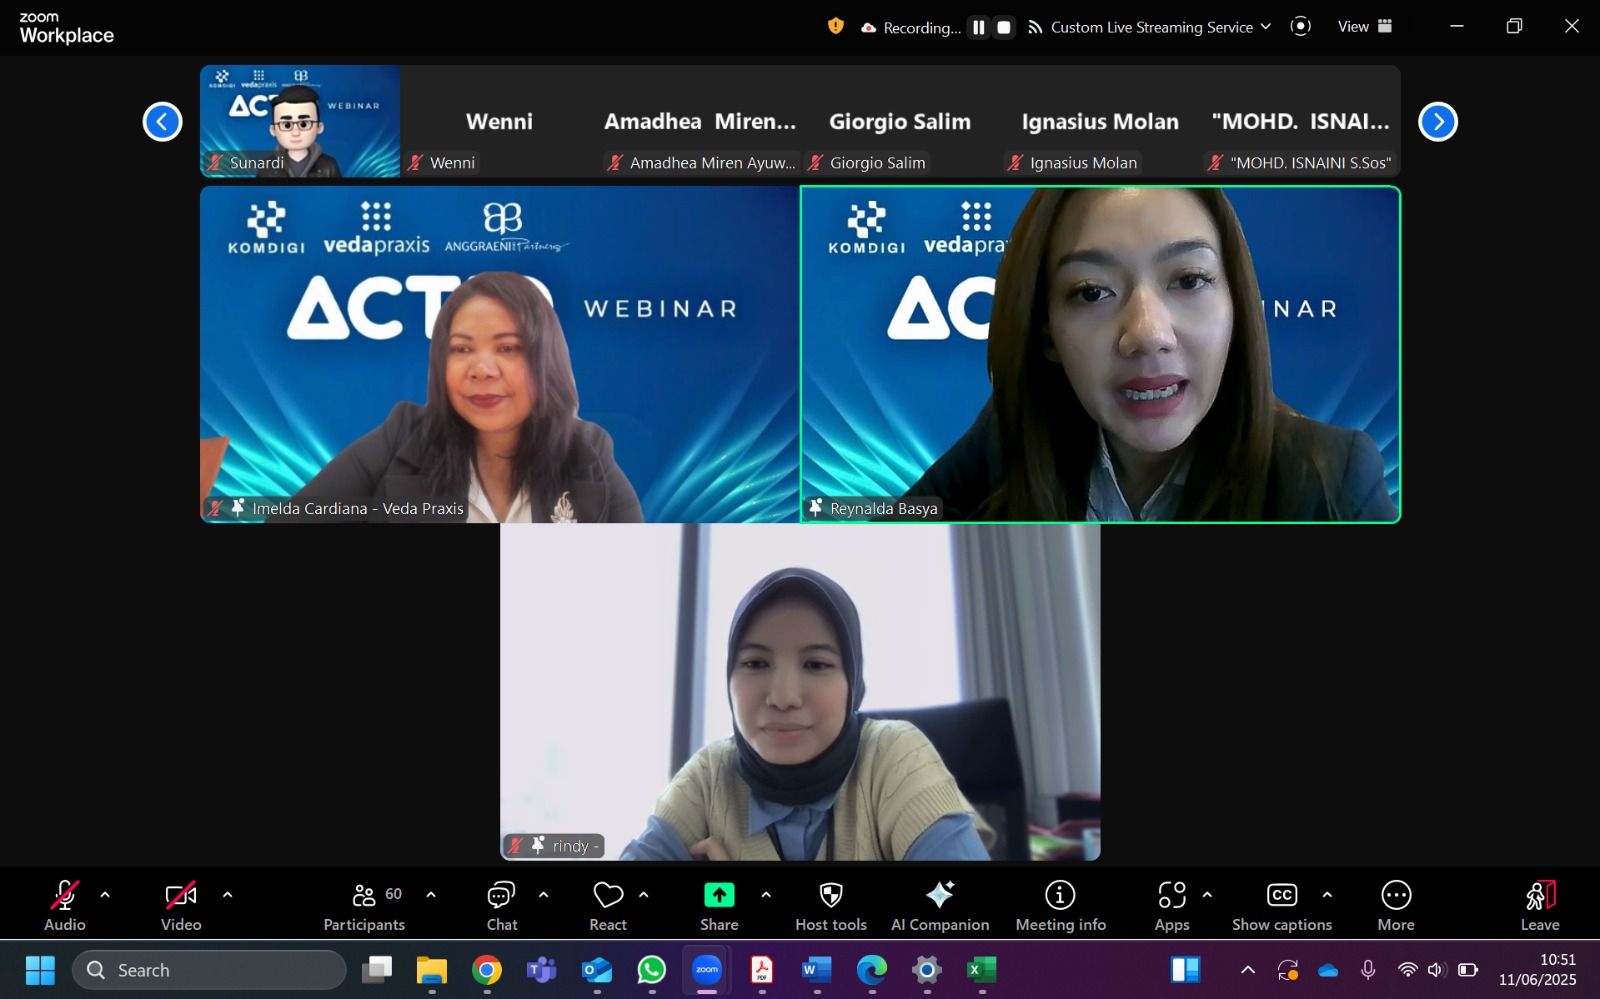Pause the recording
1600x999 pixels.
tap(978, 27)
